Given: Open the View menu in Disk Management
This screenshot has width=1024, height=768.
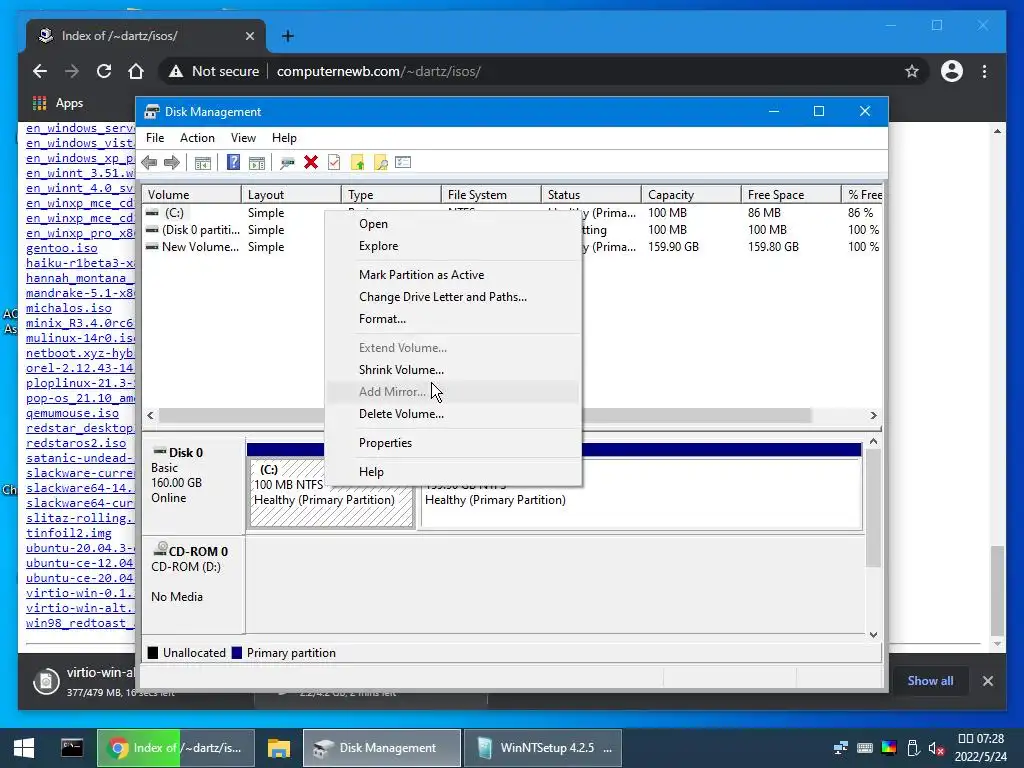Looking at the screenshot, I should tap(243, 138).
